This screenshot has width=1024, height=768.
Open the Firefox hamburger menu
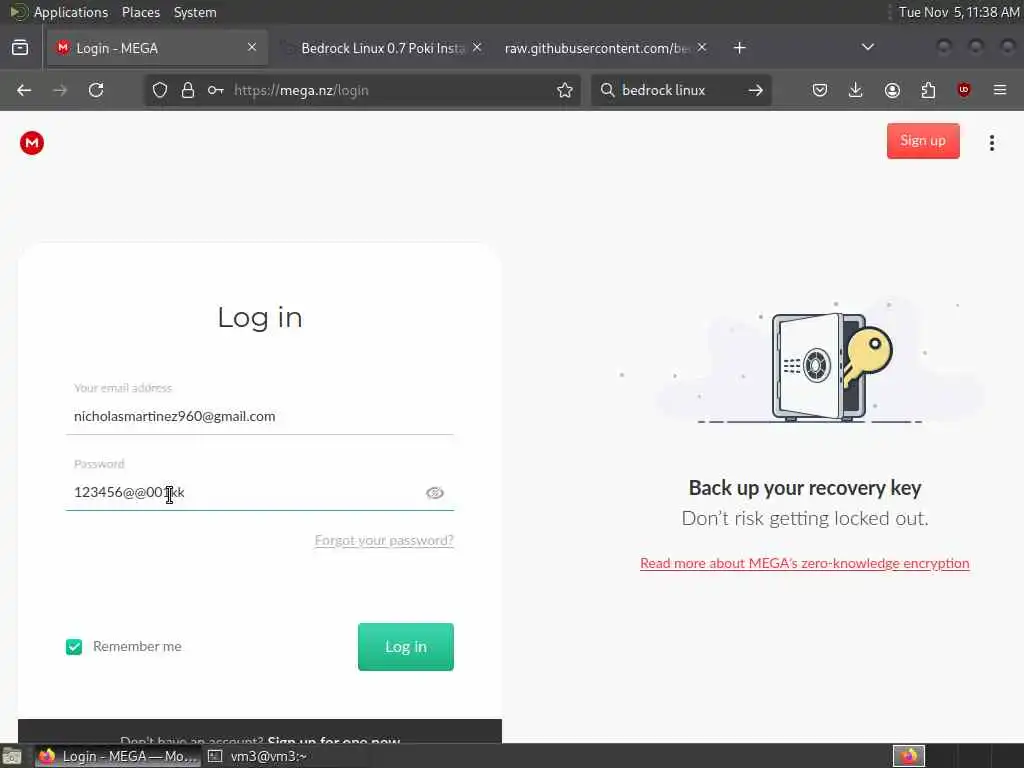1000,90
